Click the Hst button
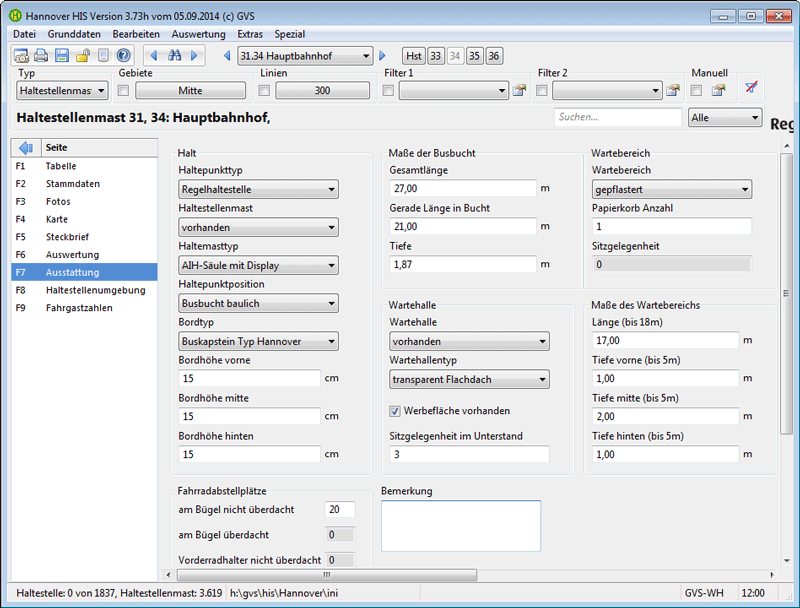 click(414, 56)
